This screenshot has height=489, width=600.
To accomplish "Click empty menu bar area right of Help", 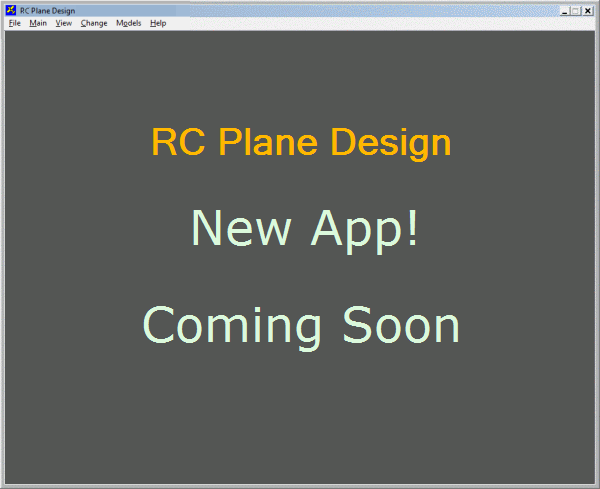I will [380, 23].
